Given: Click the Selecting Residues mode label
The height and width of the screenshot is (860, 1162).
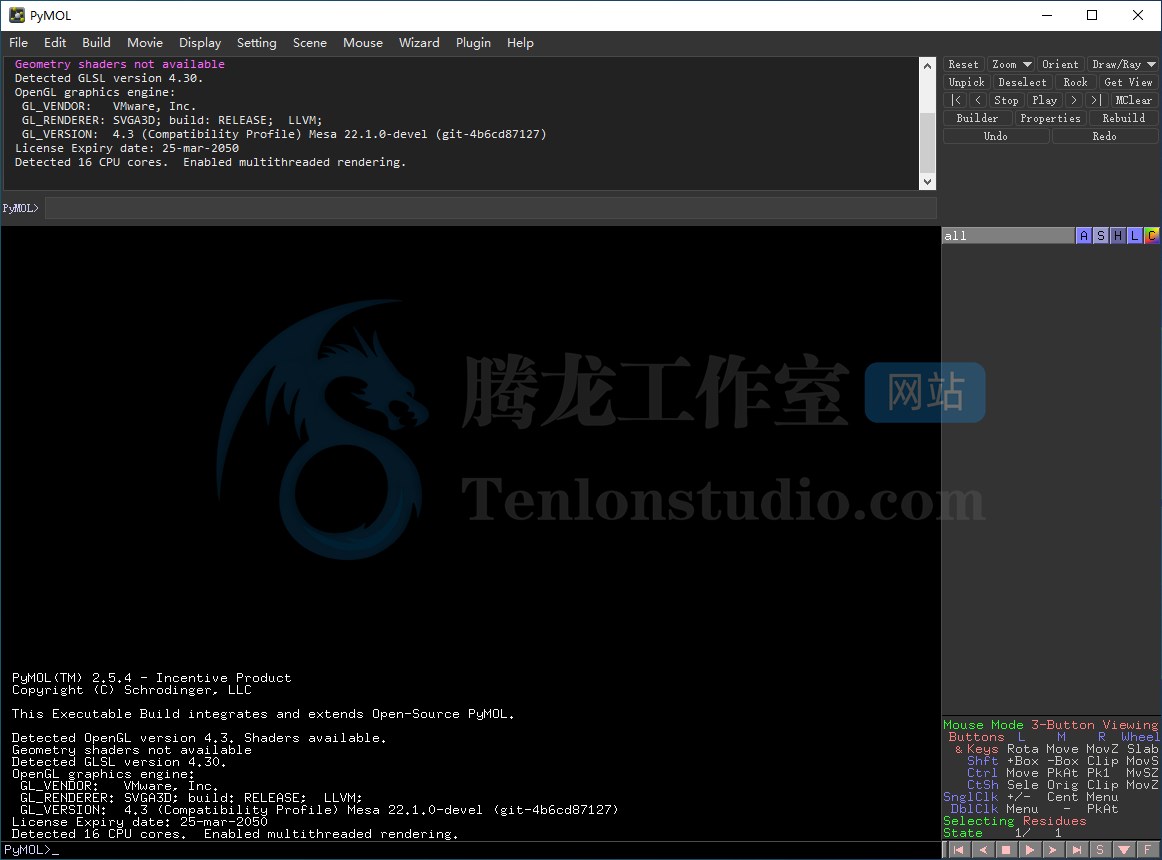Looking at the screenshot, I should 1015,821.
